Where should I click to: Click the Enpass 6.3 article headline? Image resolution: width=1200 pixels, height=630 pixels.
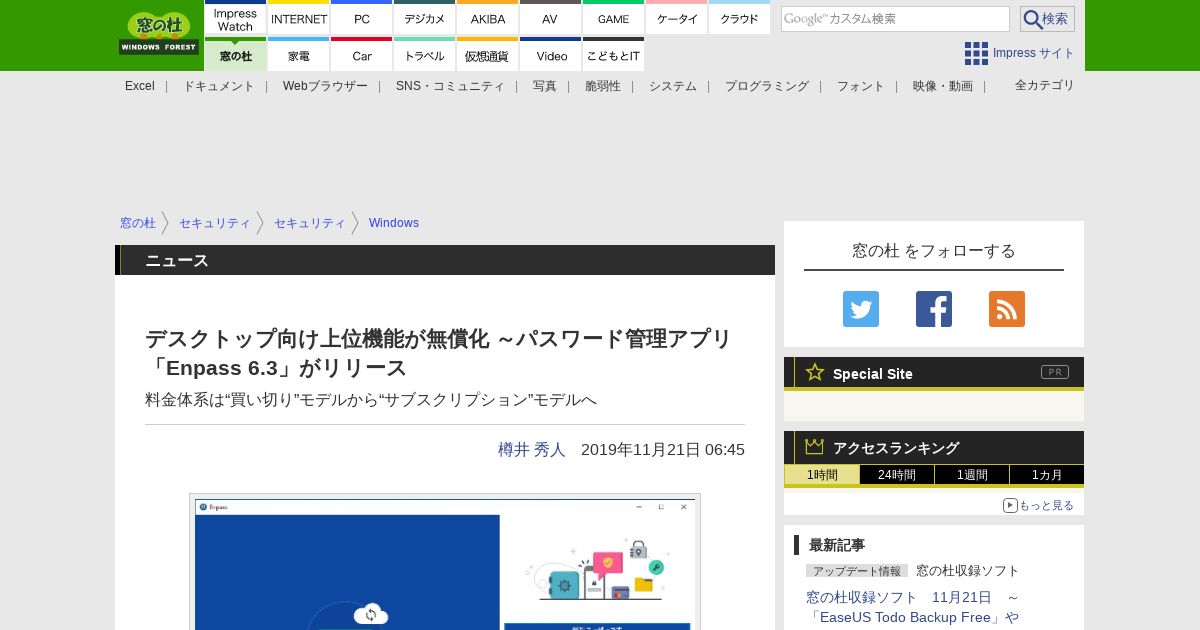pos(439,353)
